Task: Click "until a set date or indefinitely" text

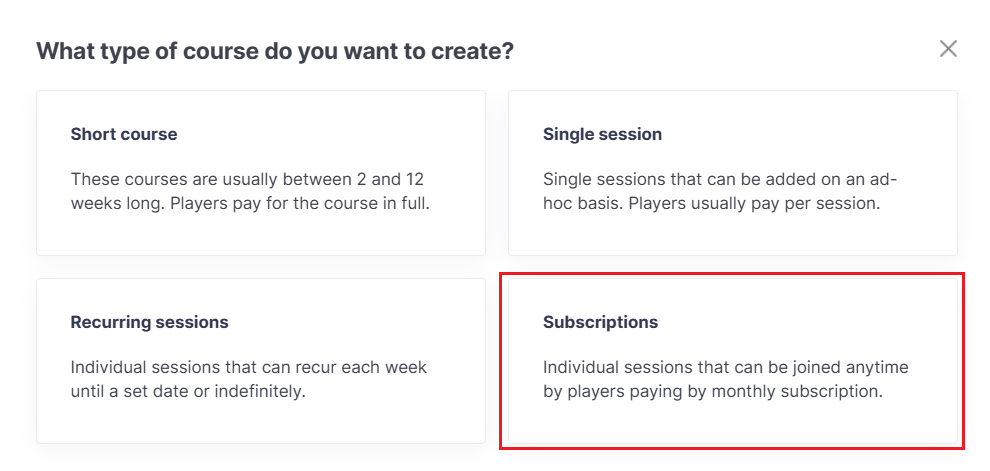Action: [188, 391]
